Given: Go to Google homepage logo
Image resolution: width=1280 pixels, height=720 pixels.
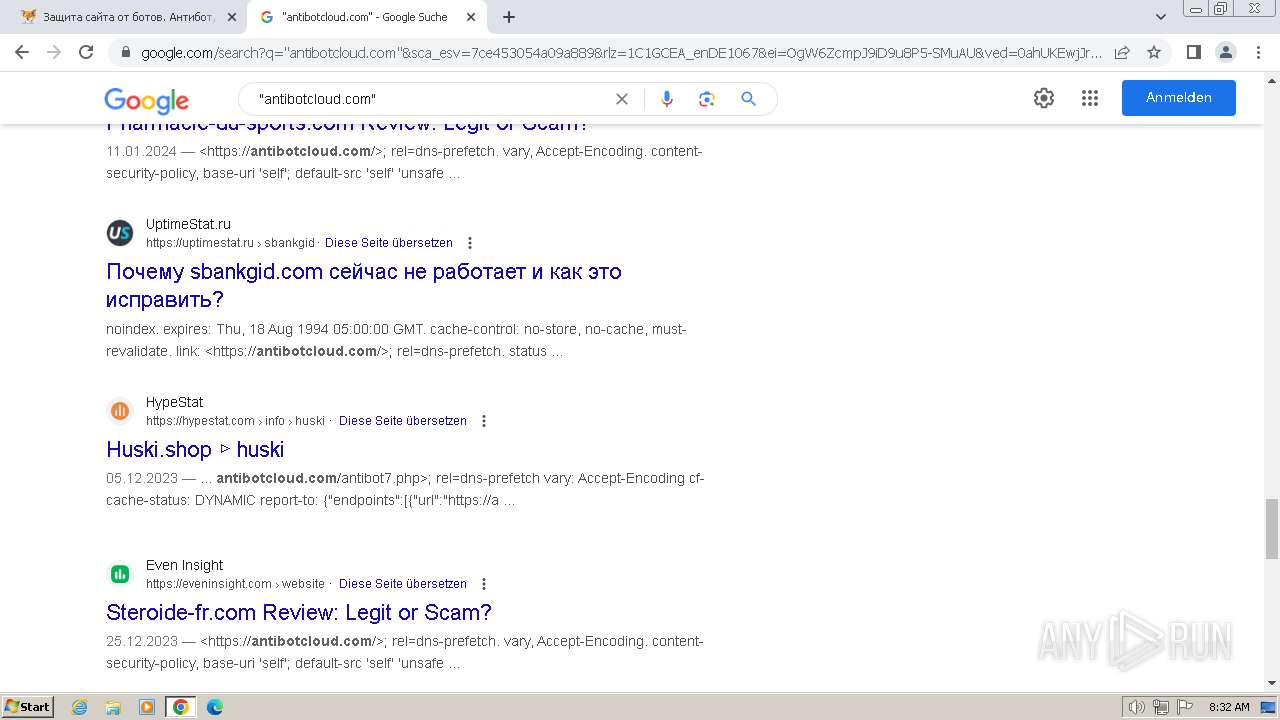Looking at the screenshot, I should coord(146,100).
